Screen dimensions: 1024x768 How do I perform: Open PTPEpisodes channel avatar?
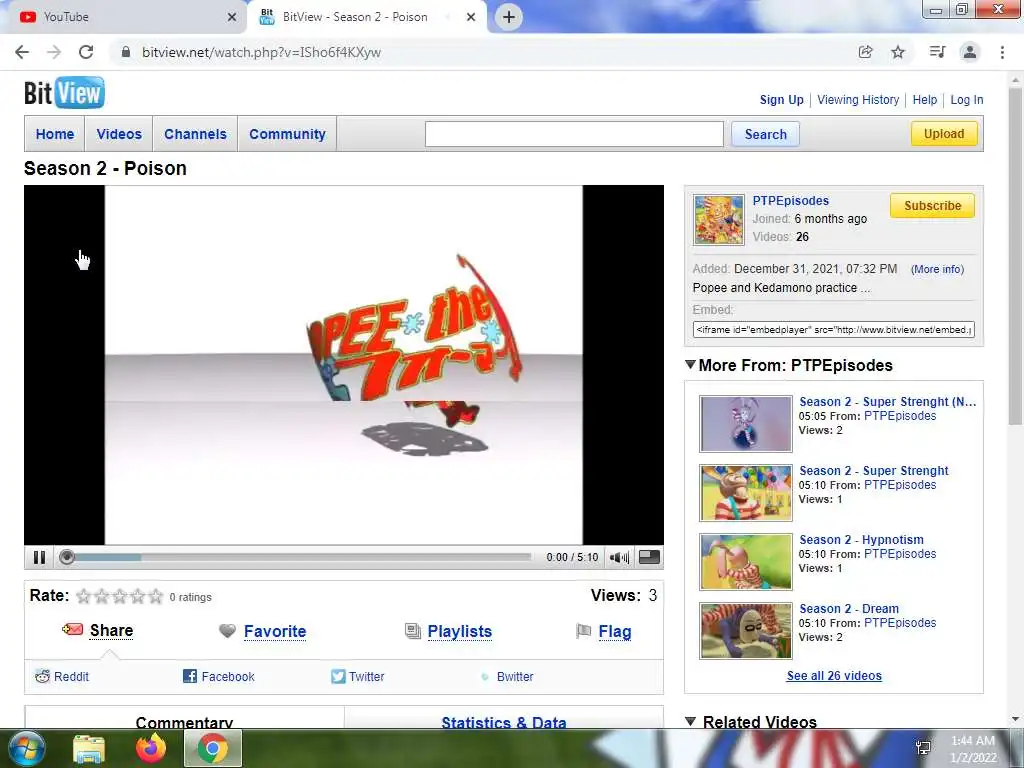718,219
